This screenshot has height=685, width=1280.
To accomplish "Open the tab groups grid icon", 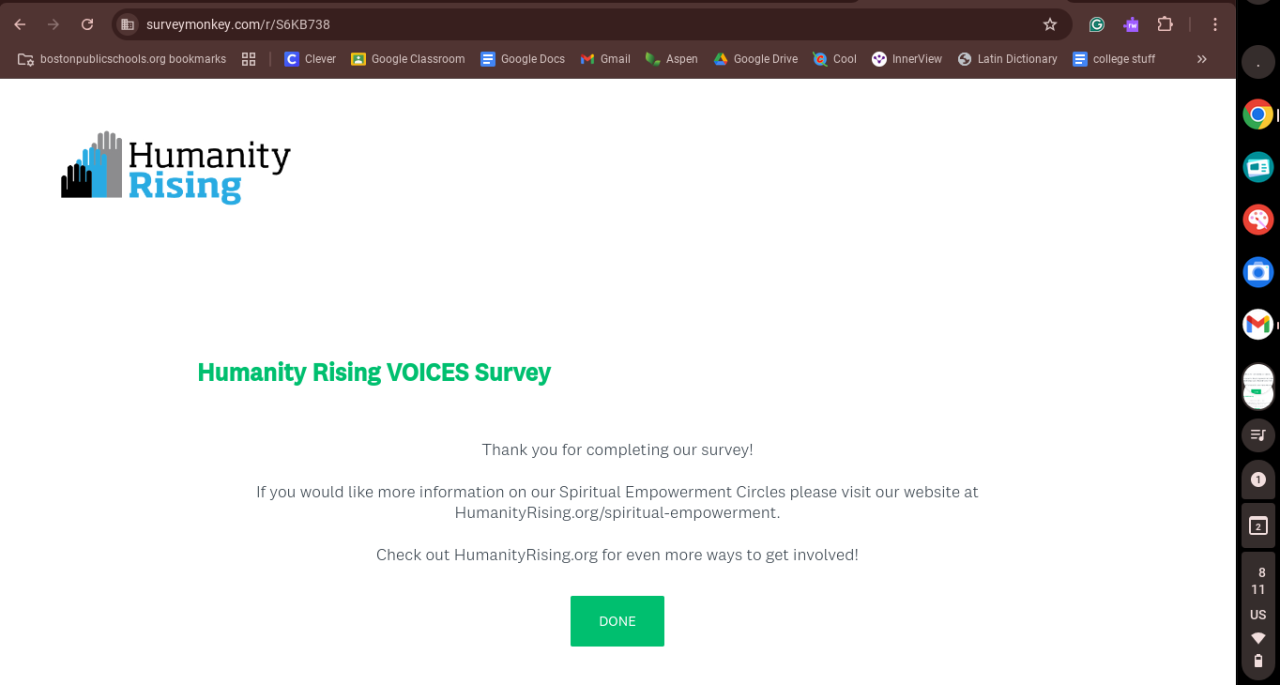I will [x=249, y=59].
